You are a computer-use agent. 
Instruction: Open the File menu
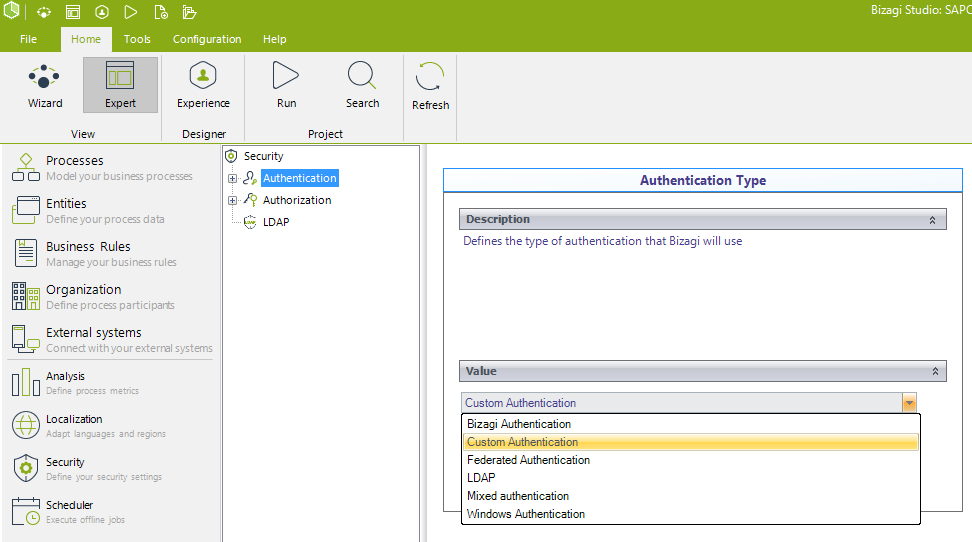coord(29,39)
